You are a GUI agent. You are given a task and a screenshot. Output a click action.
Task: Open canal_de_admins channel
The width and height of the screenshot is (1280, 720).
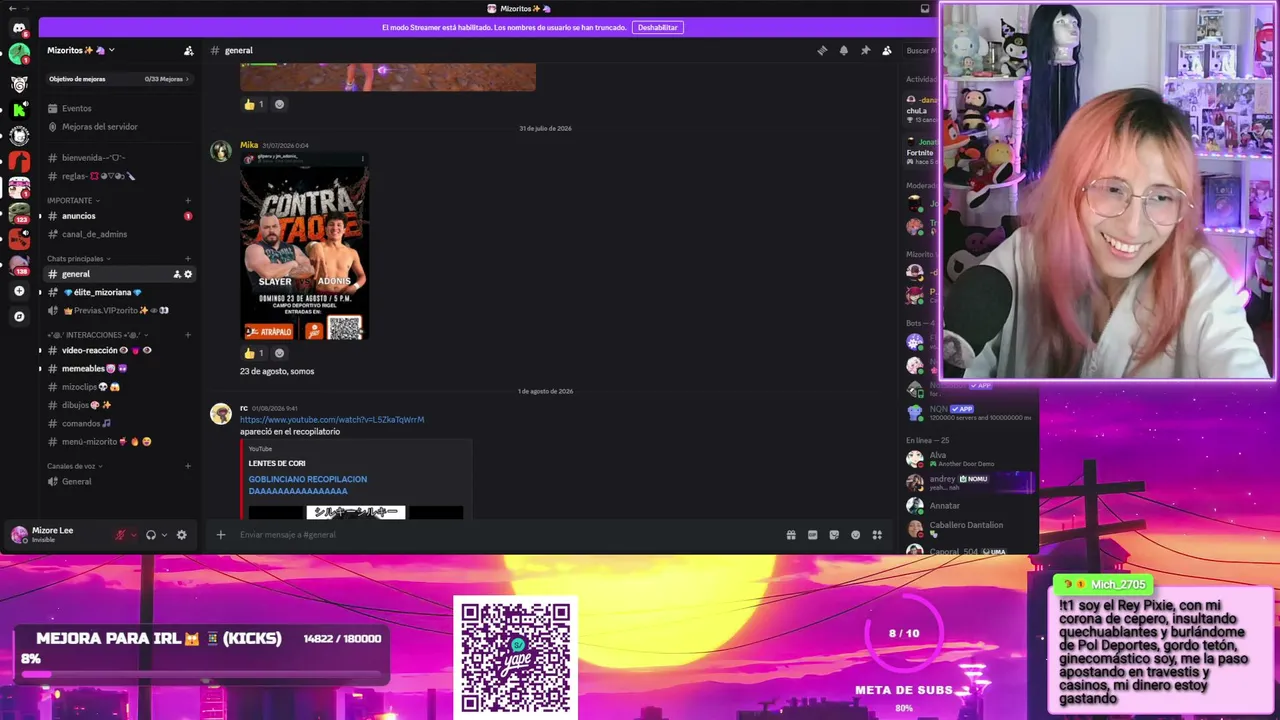pyautogui.click(x=118, y=234)
